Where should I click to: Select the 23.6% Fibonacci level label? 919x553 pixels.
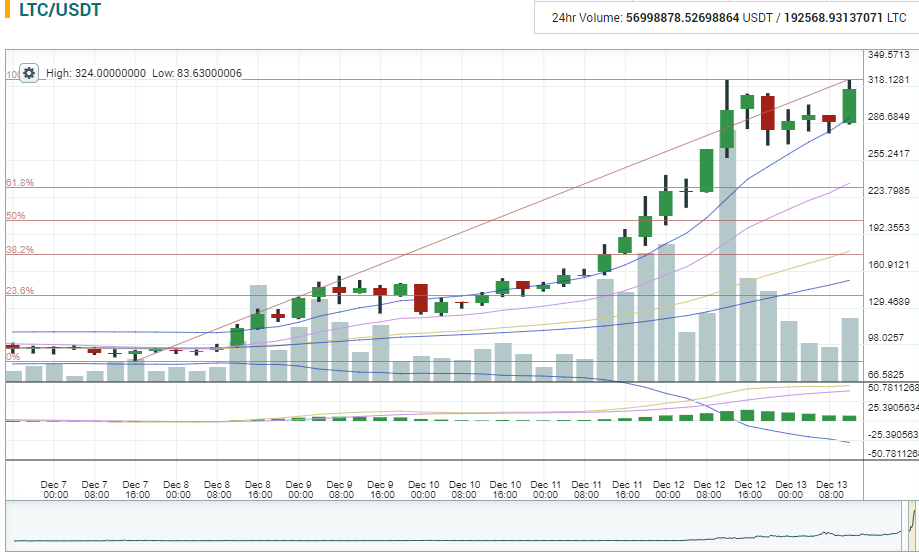pyautogui.click(x=21, y=291)
